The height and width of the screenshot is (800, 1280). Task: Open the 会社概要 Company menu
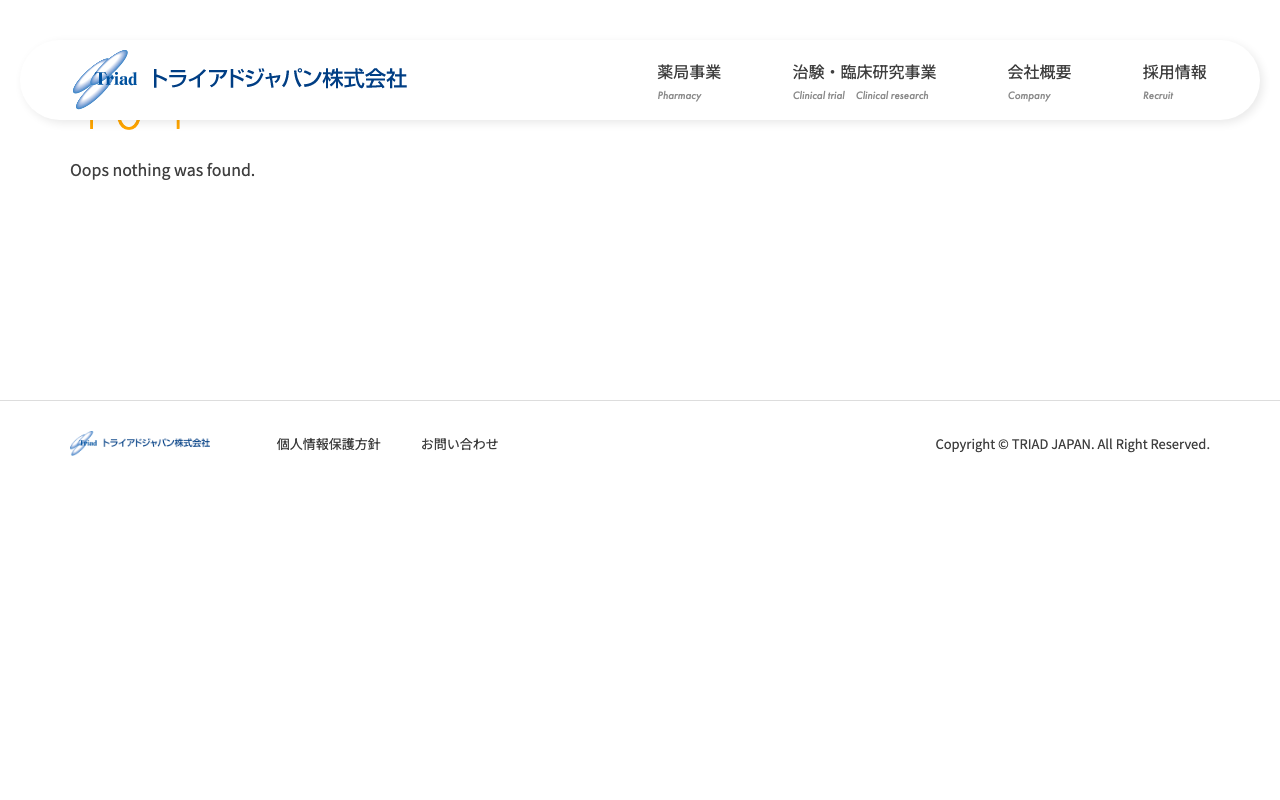(1039, 81)
